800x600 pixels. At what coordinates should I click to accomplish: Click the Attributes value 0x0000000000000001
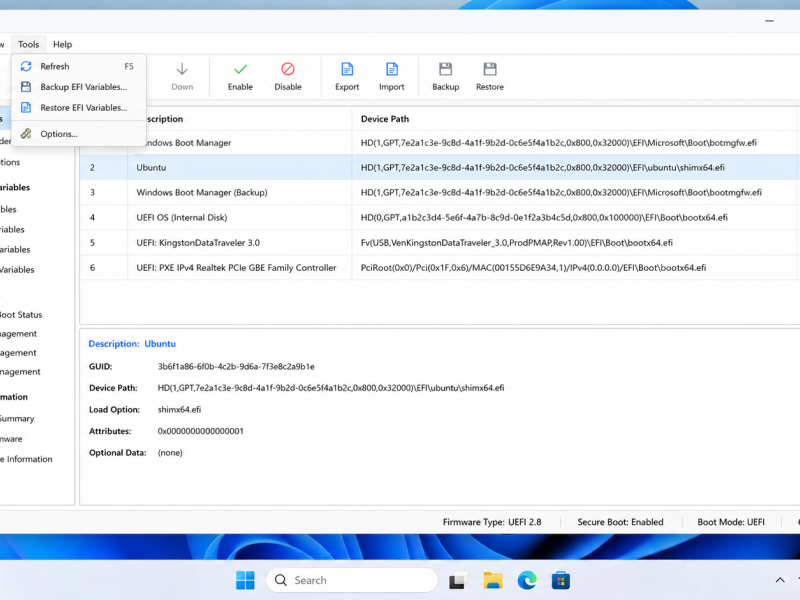pyautogui.click(x=201, y=431)
